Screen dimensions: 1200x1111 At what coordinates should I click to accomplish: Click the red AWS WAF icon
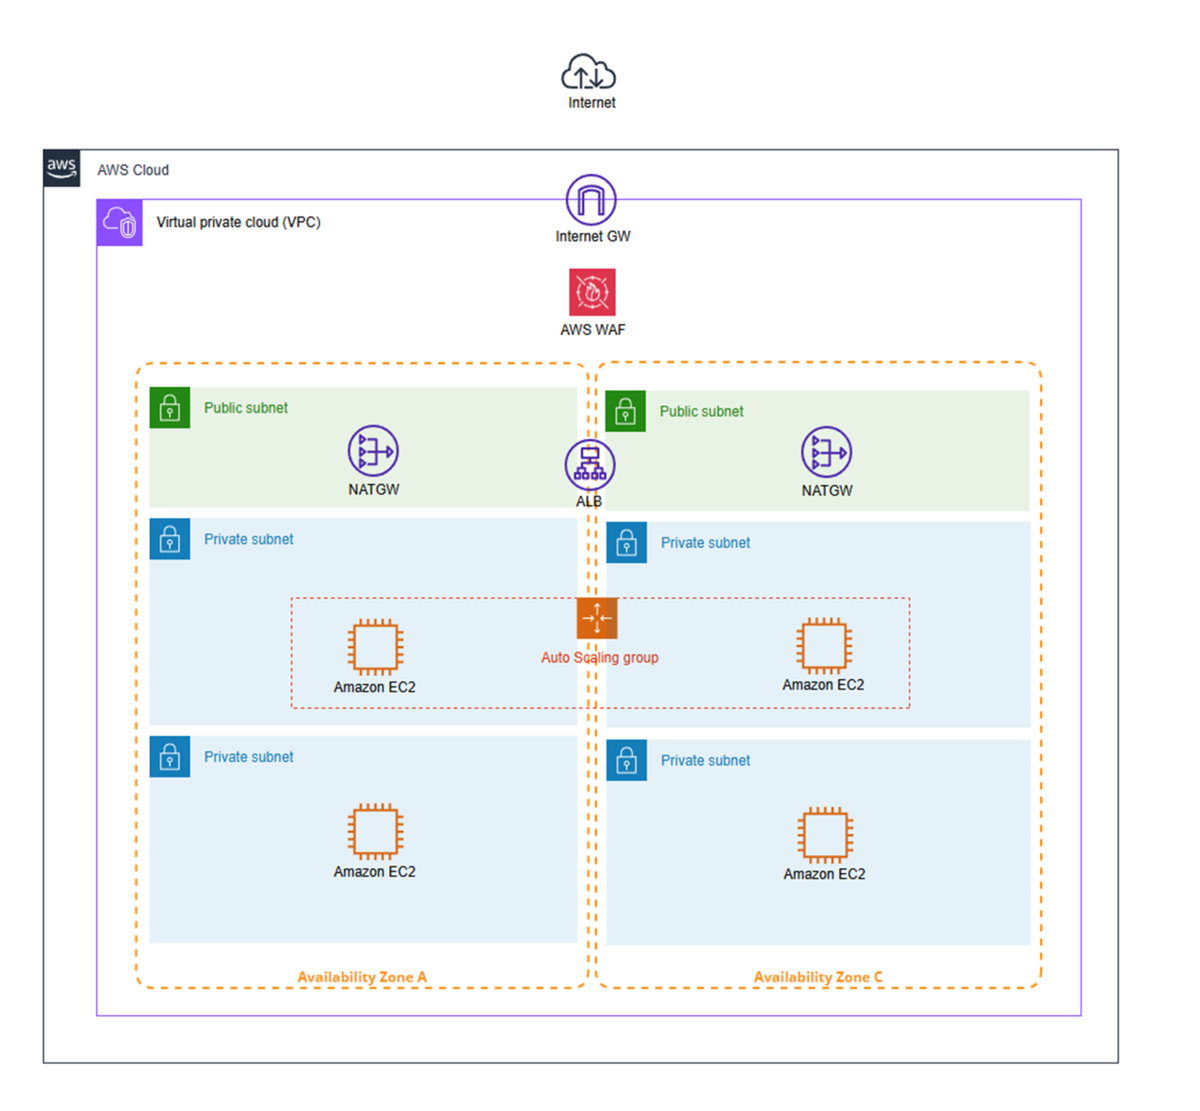point(592,292)
